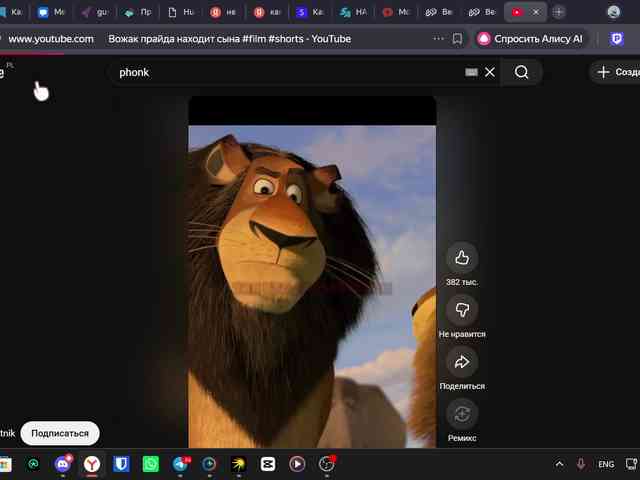
Task: Like the short with 382 тыс. likes
Action: [462, 258]
